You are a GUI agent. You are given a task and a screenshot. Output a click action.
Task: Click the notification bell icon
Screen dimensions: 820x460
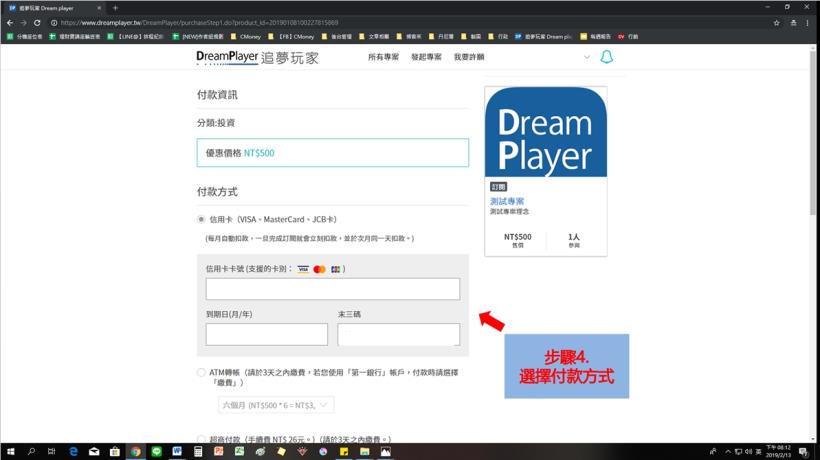(606, 57)
